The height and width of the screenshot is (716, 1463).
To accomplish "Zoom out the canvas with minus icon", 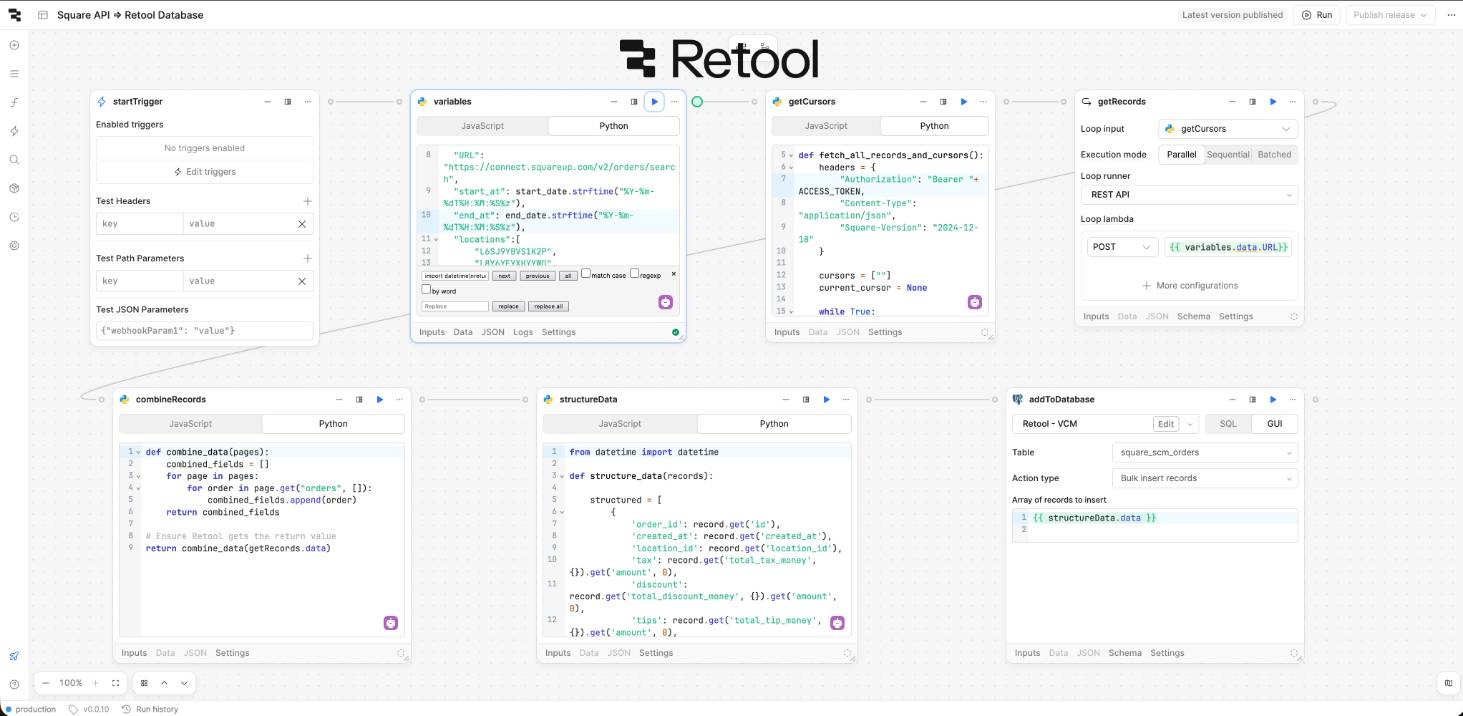I will pos(46,683).
